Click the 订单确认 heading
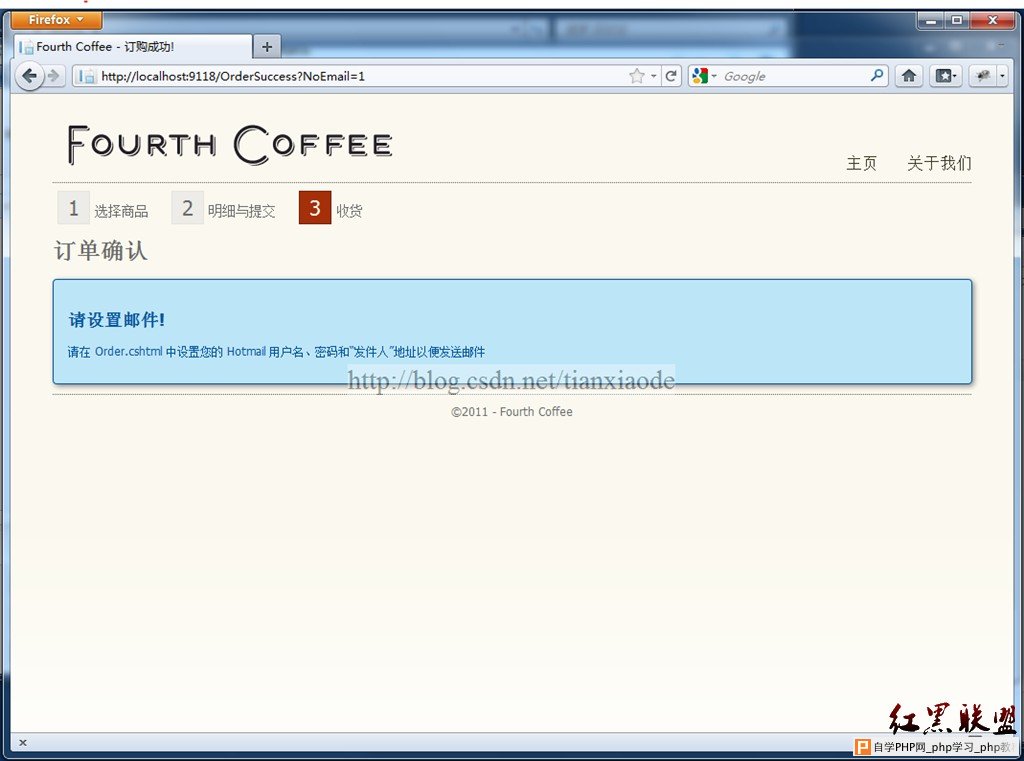 (101, 251)
